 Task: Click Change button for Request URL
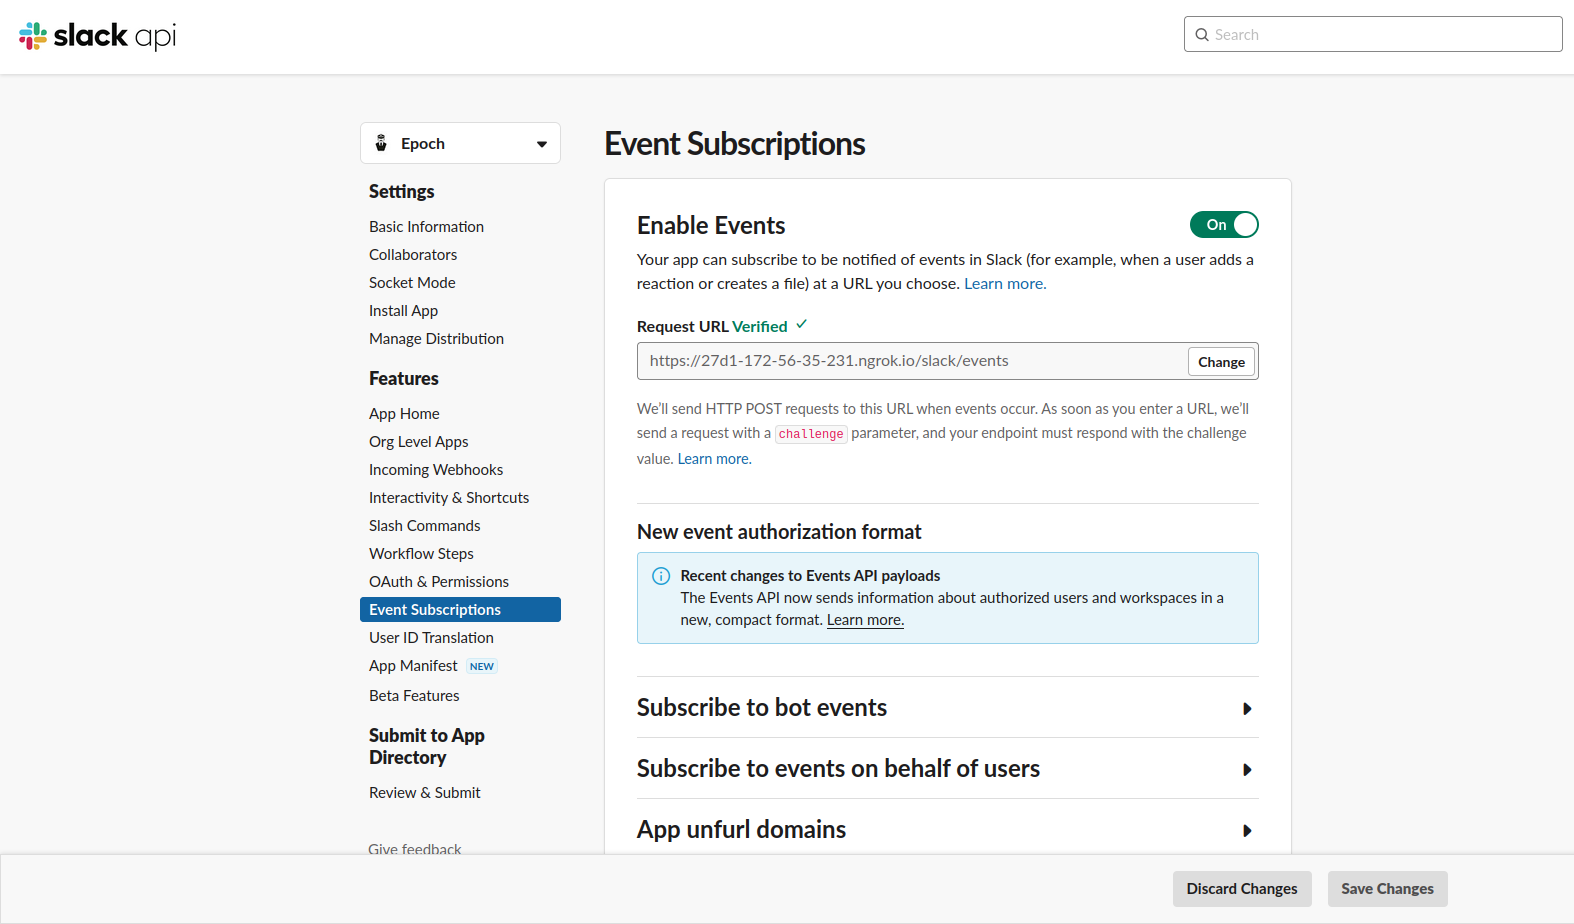1221,362
